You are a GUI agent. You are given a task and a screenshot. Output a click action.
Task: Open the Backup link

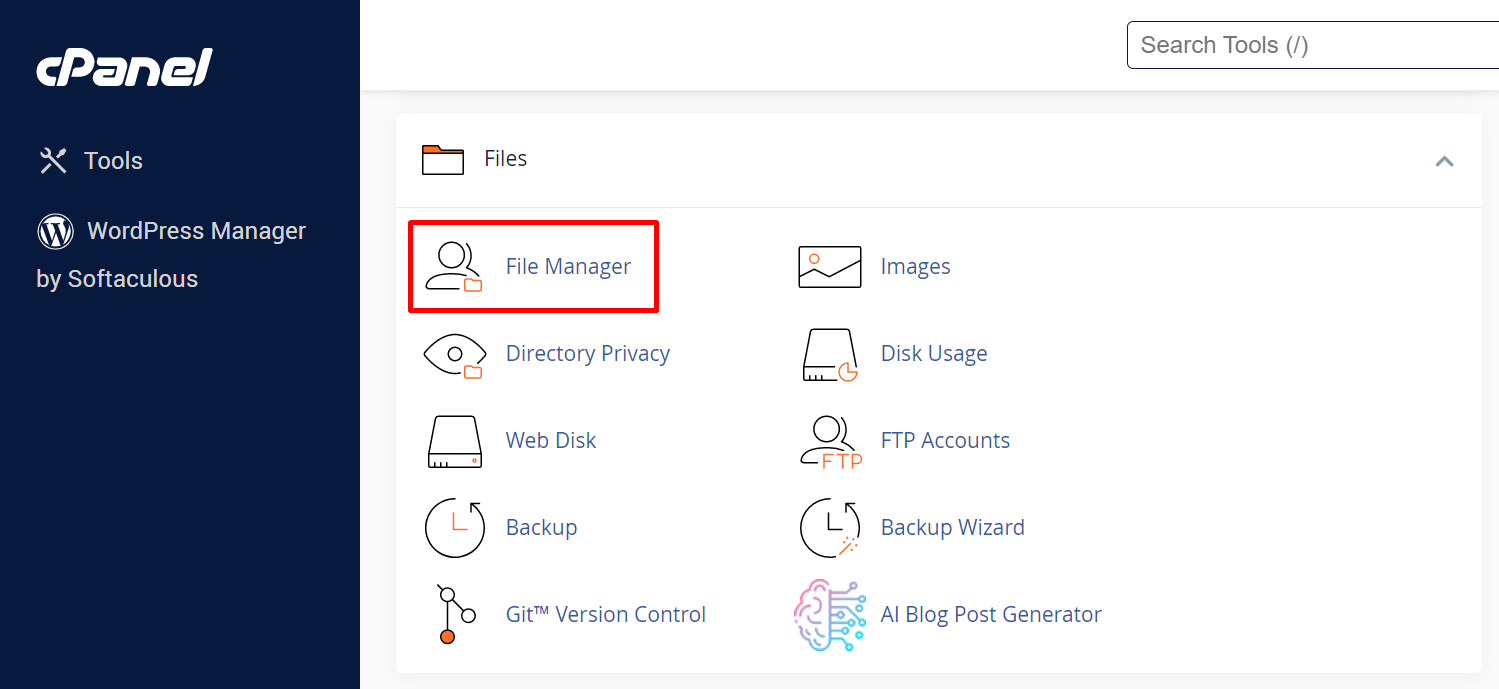541,528
